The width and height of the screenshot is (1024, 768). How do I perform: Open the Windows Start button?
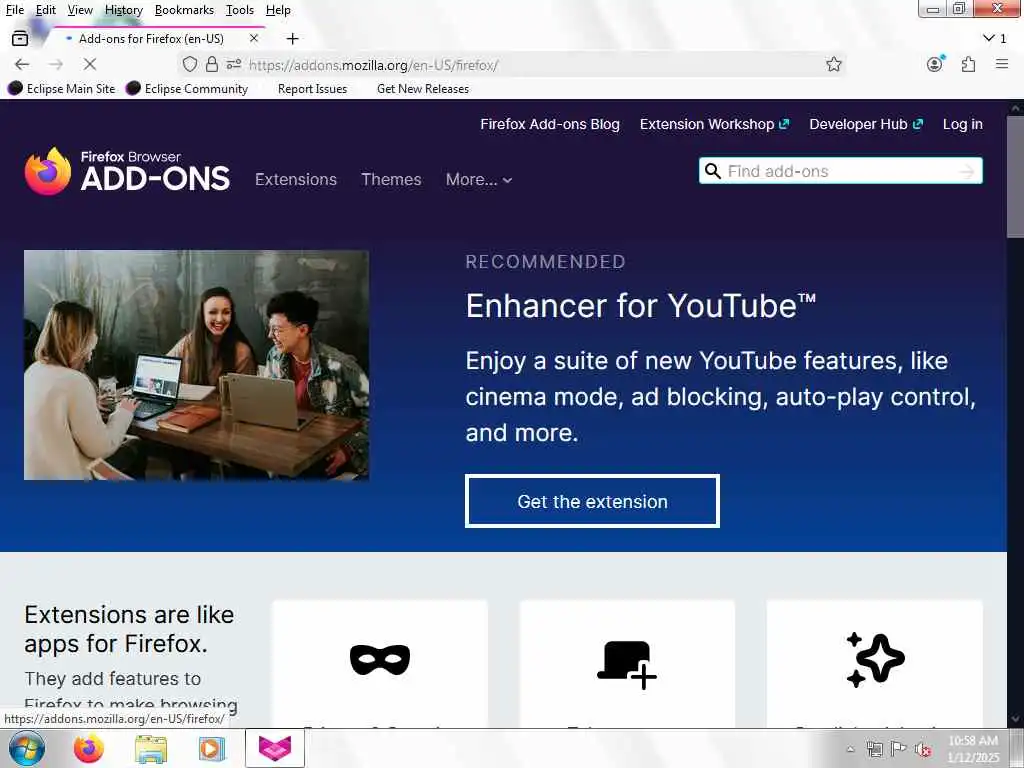point(27,748)
